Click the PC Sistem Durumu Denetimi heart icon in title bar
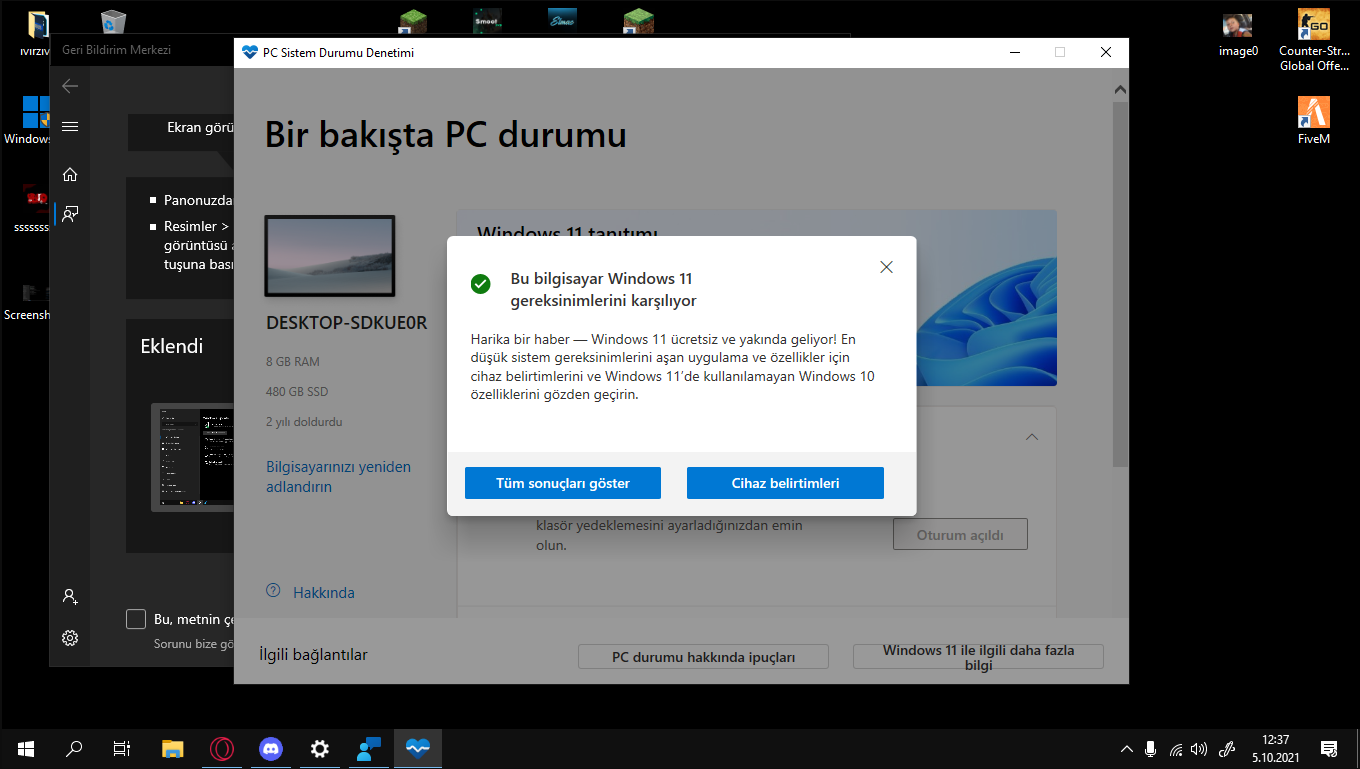 250,52
